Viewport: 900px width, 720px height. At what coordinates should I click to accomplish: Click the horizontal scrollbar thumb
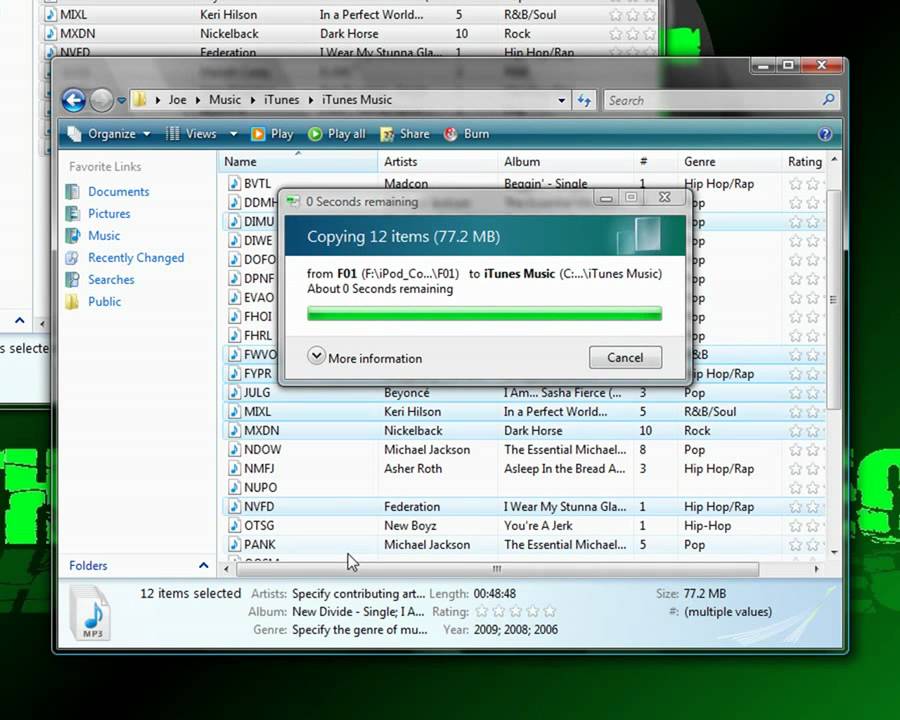(x=497, y=569)
